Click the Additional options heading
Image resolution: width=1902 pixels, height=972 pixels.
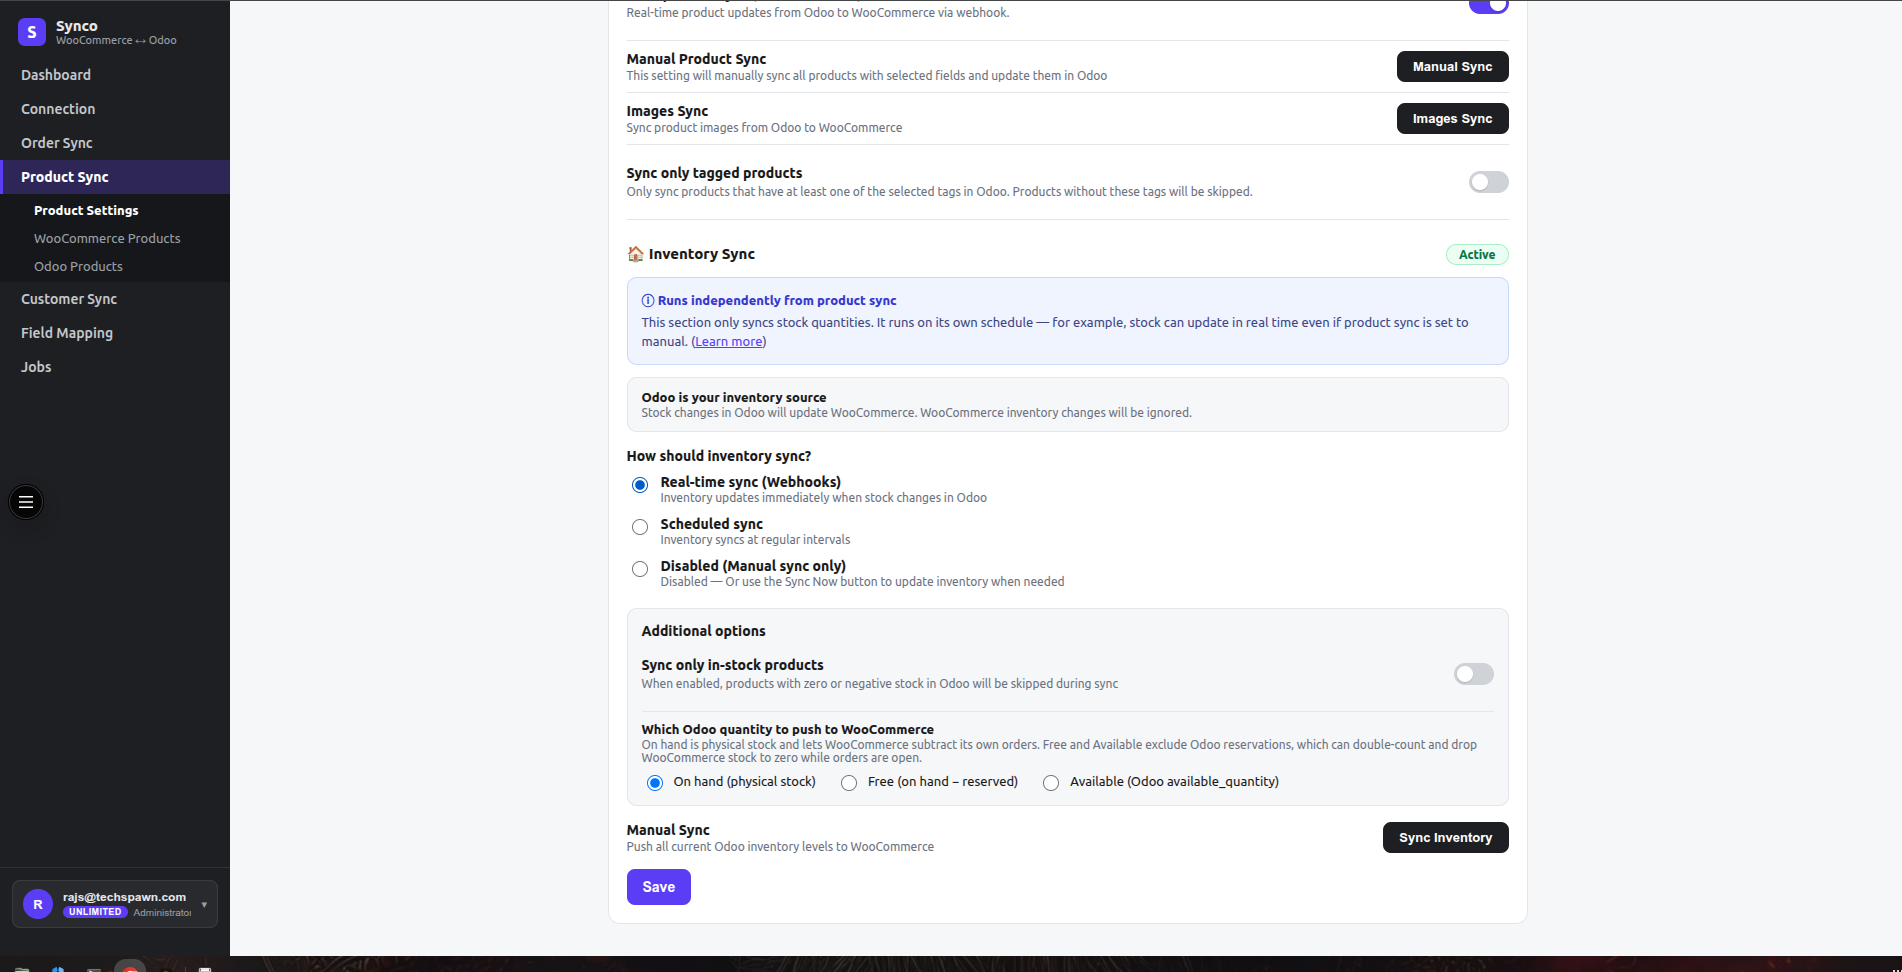coord(703,631)
